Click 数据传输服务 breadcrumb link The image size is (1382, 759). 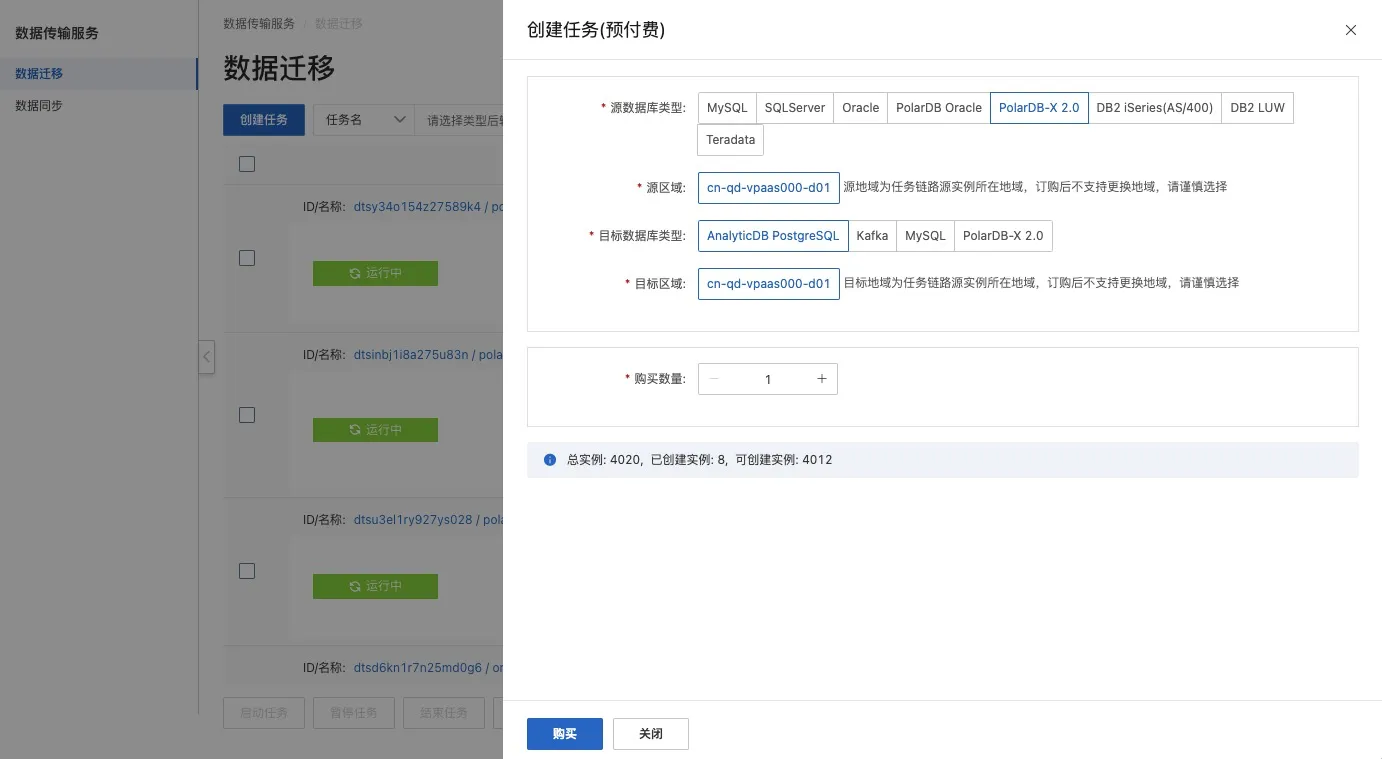pyautogui.click(x=259, y=23)
